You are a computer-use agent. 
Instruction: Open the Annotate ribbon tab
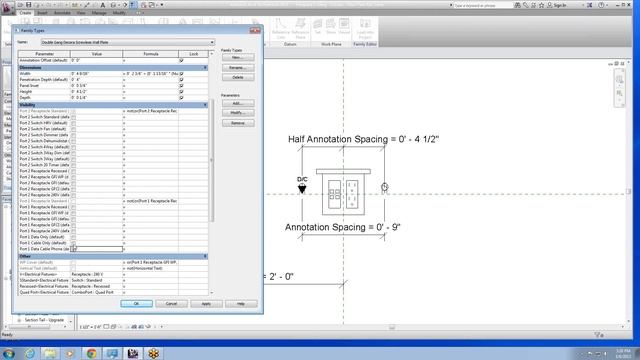62,13
